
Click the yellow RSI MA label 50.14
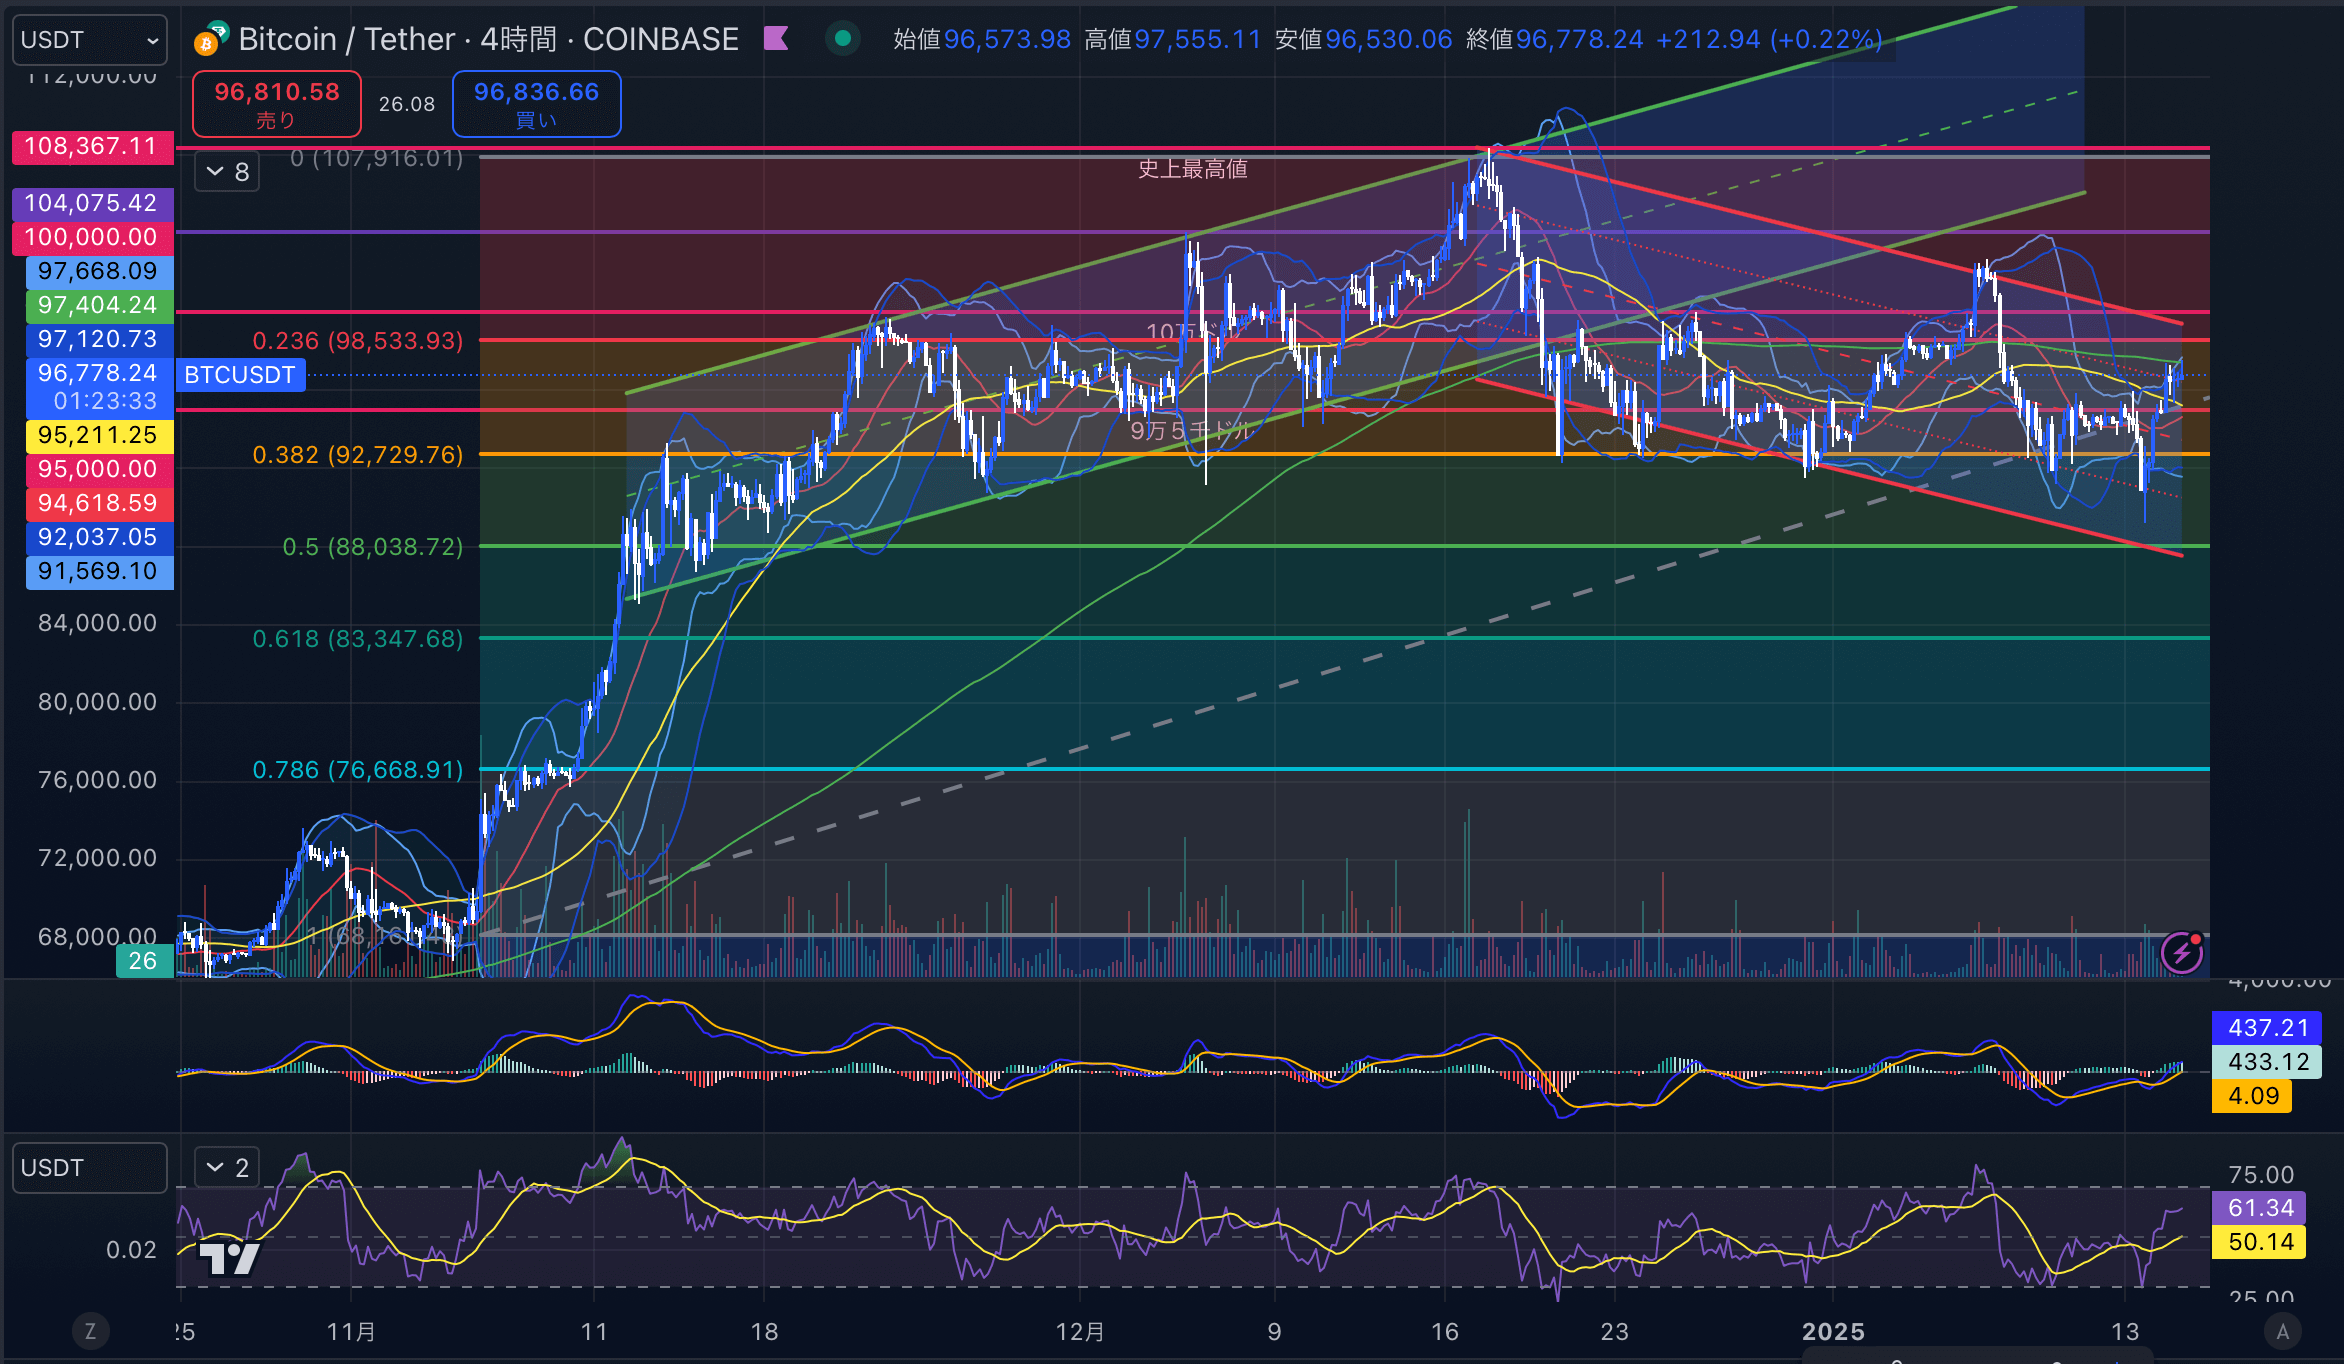[x=2259, y=1242]
